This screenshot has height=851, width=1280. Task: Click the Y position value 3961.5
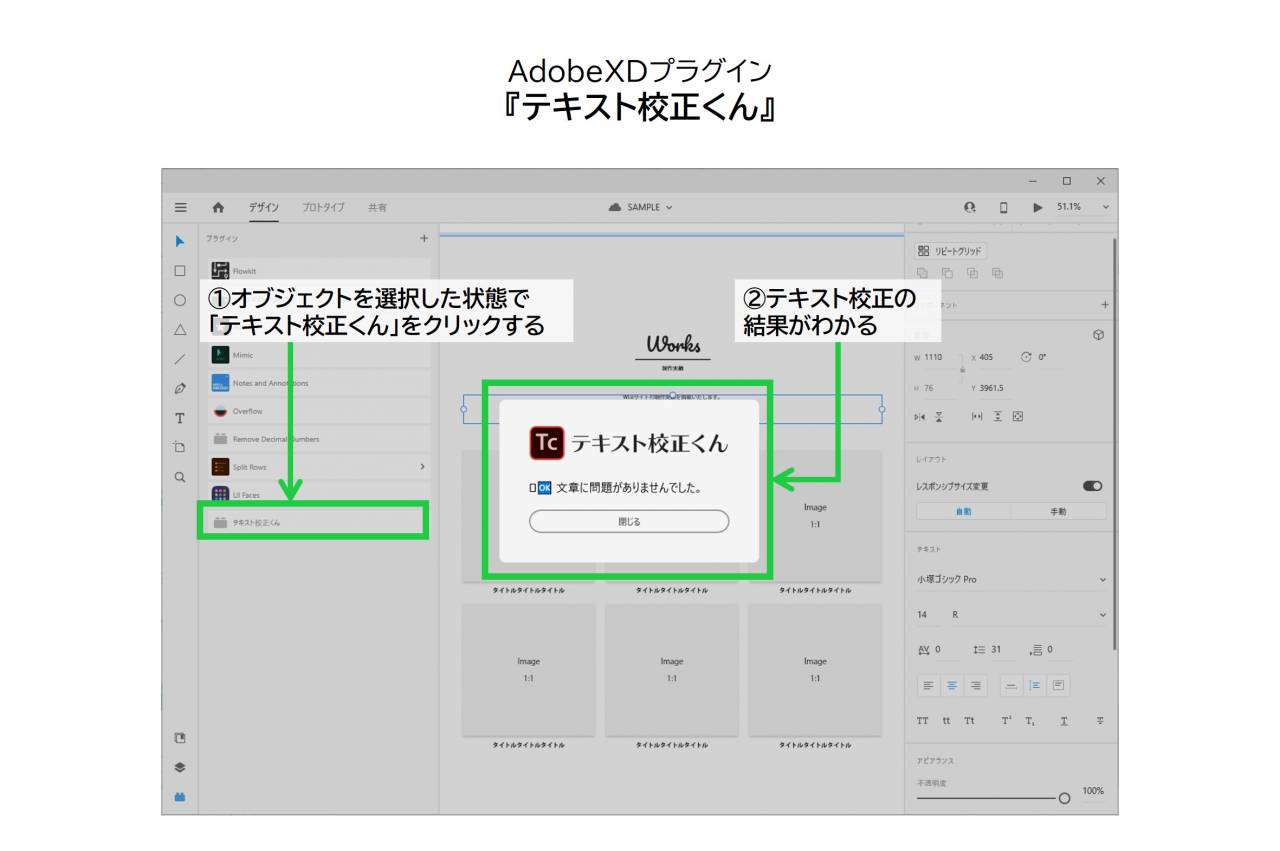coord(992,388)
